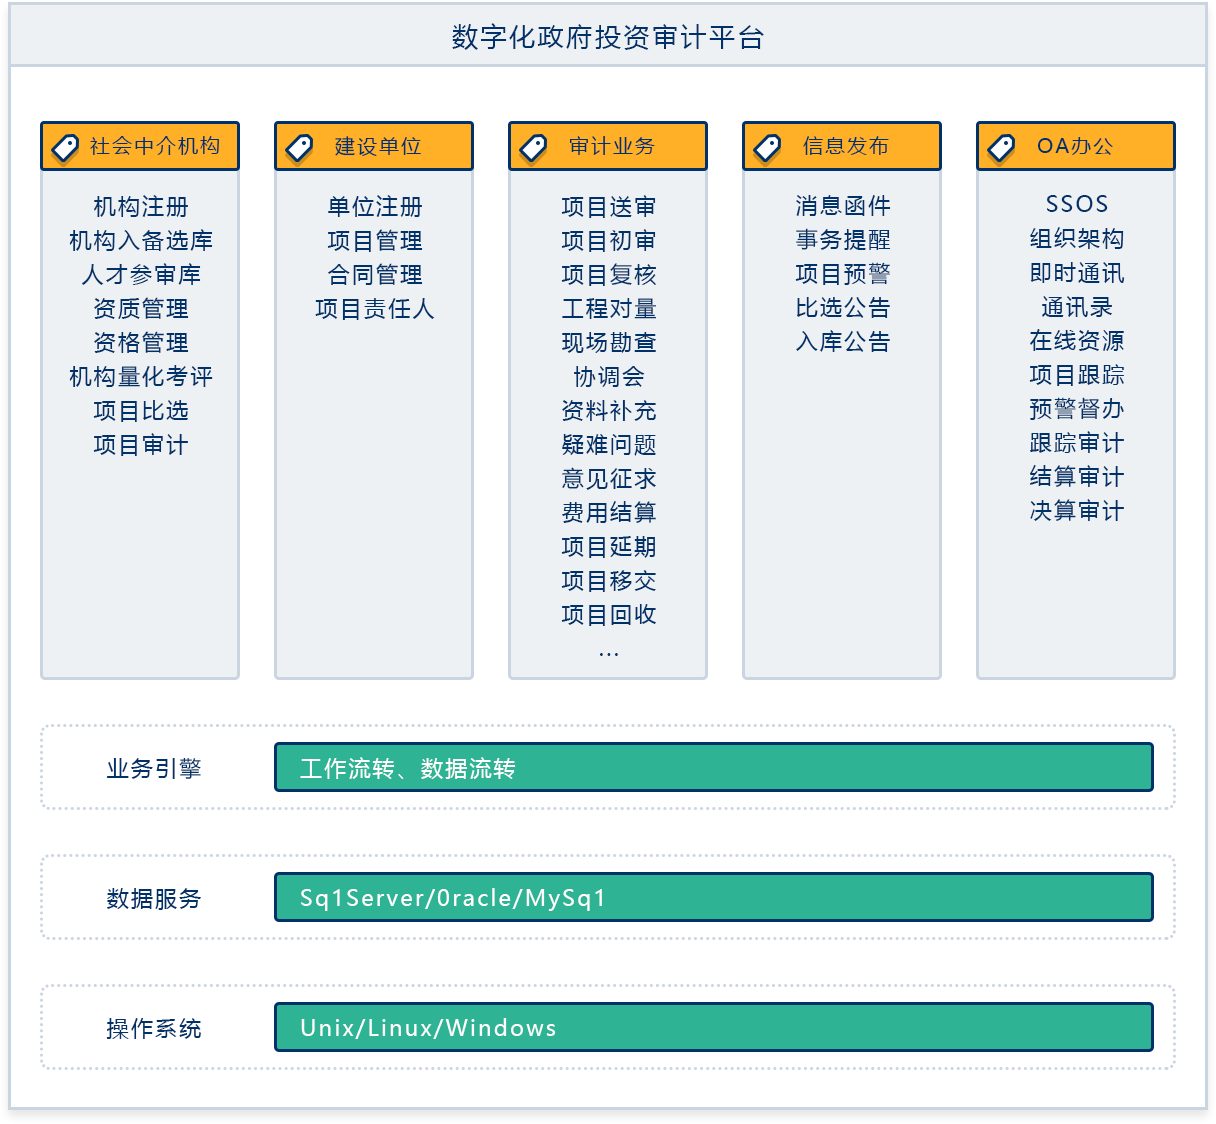Open 比选公告 item
This screenshot has width=1216, height=1124.
pos(843,308)
